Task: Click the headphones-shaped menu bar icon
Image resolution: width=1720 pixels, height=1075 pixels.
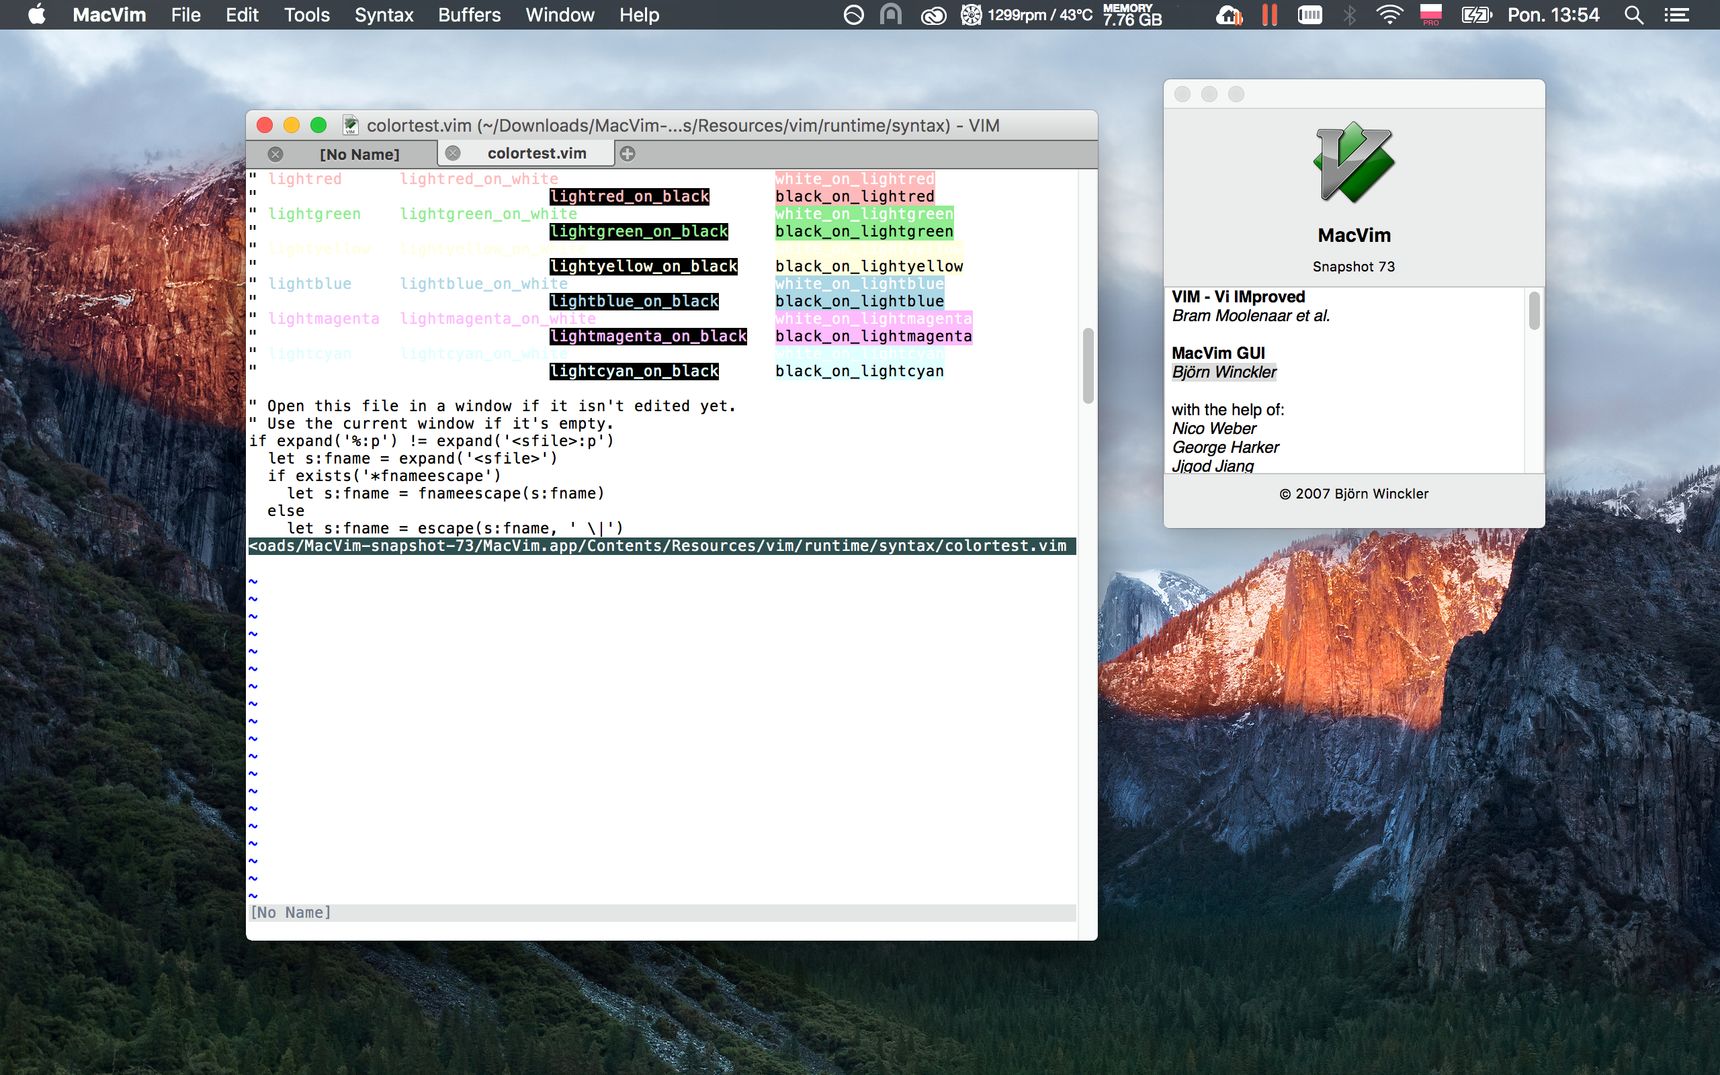Action: coord(891,15)
